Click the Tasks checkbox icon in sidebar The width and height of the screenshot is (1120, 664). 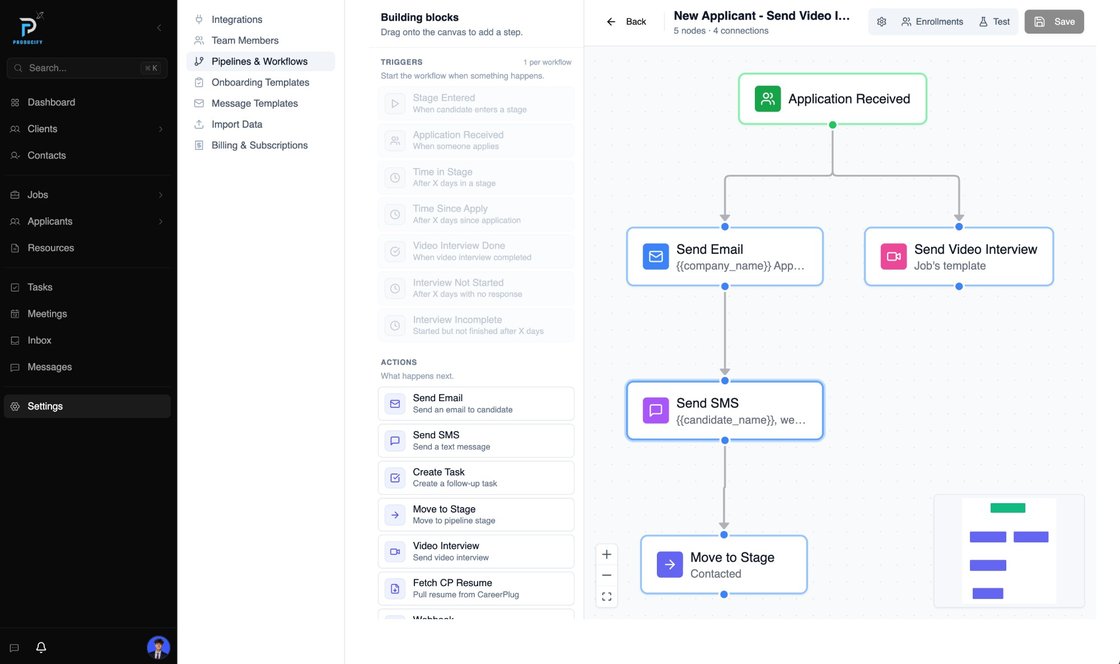click(15, 287)
